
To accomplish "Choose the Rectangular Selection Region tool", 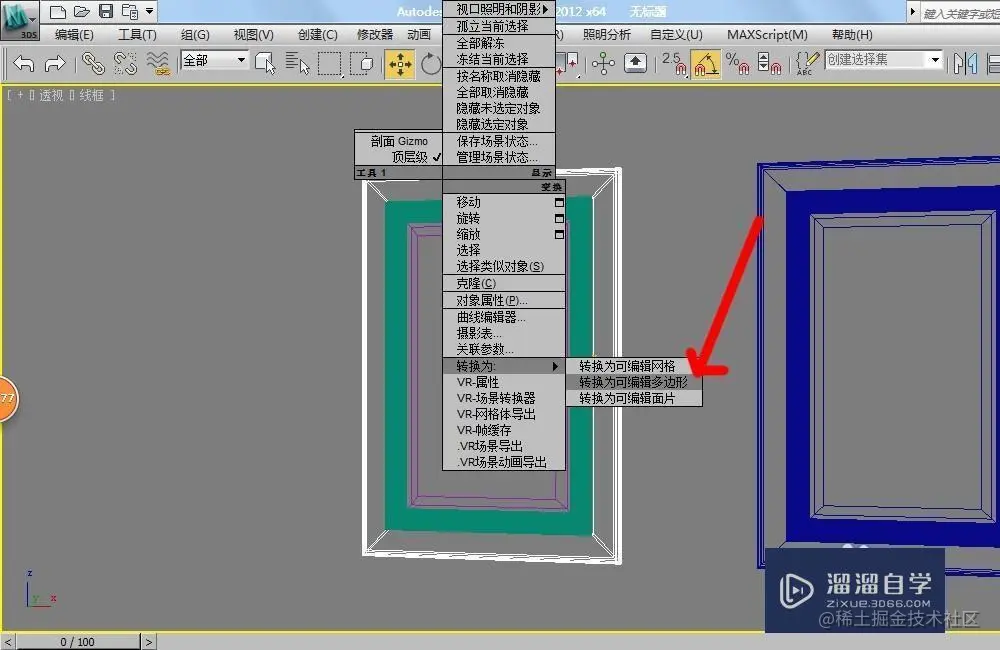I will point(329,64).
